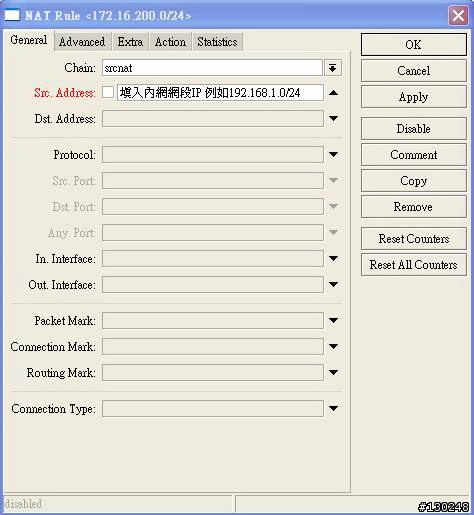474x515 pixels.
Task: Expand the In. Interface field
Action: [x=333, y=258]
